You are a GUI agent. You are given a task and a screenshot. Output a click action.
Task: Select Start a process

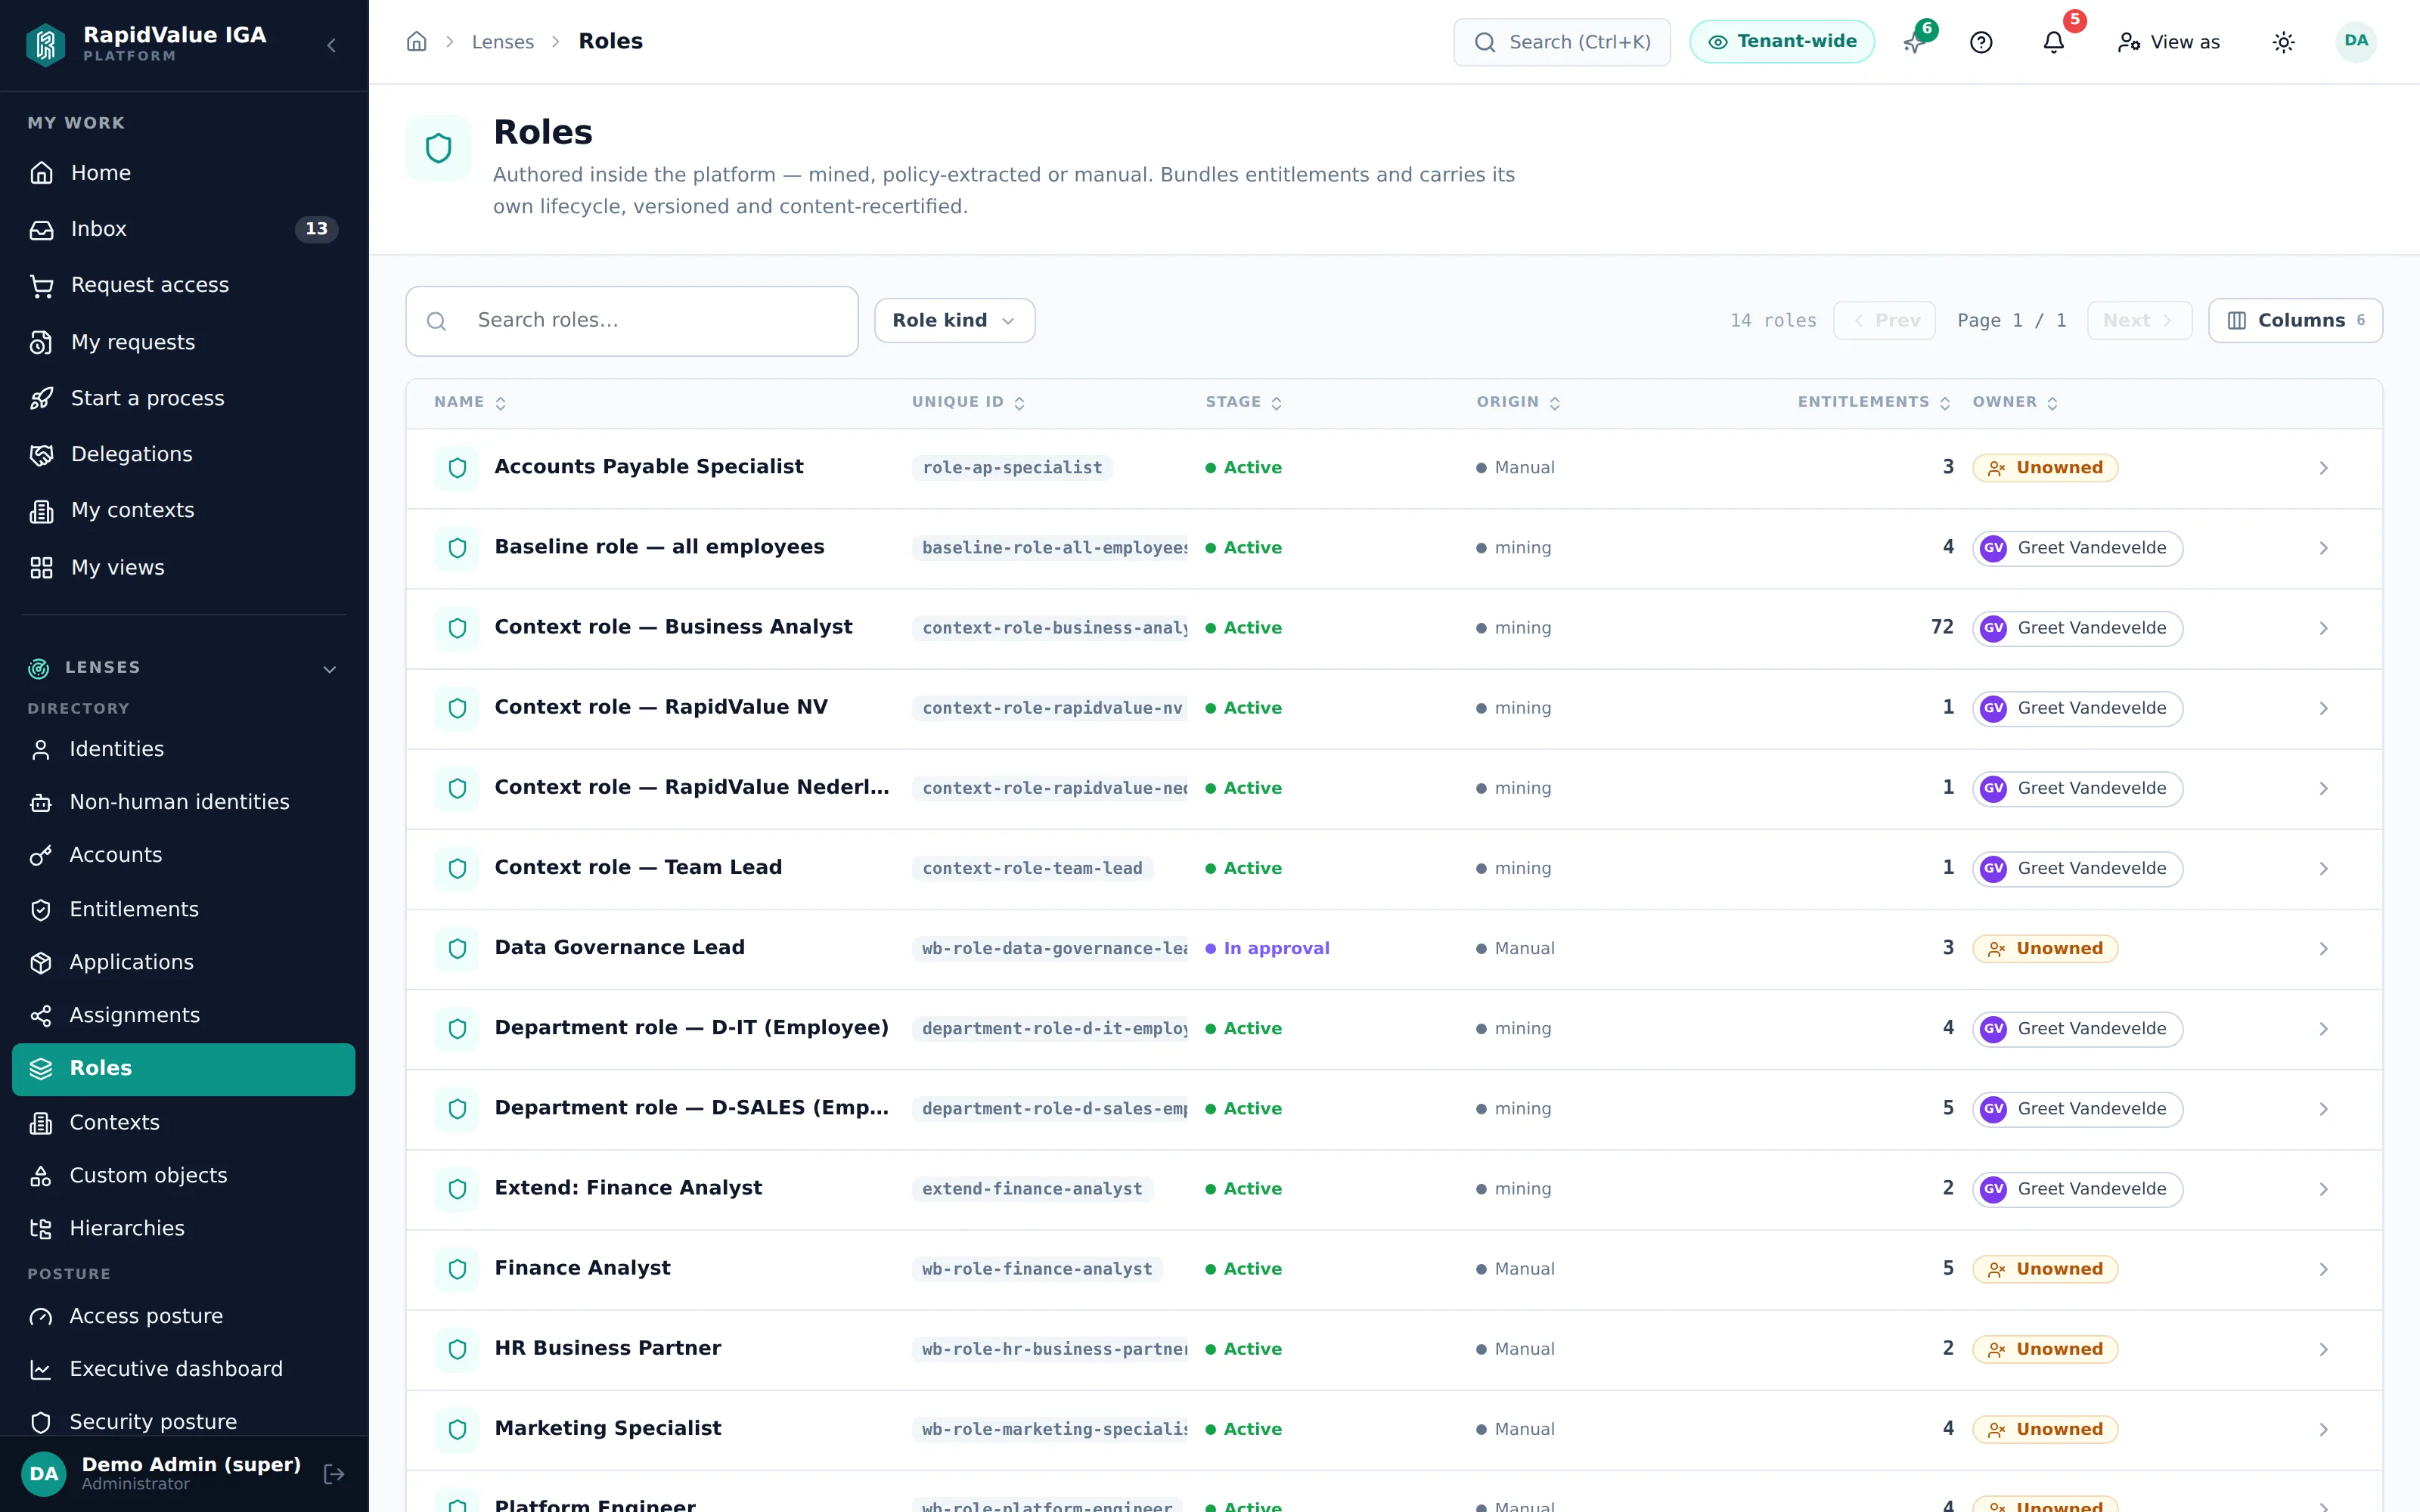coord(184,398)
